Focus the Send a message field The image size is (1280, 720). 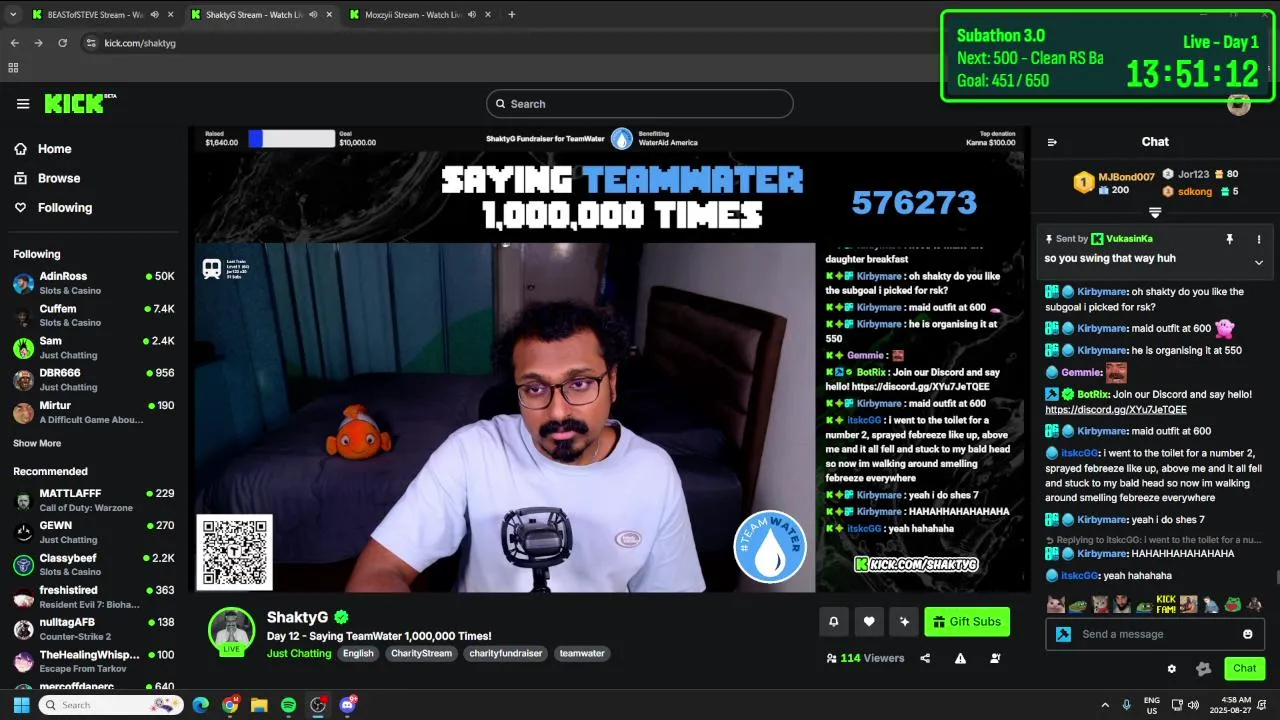tap(1155, 634)
